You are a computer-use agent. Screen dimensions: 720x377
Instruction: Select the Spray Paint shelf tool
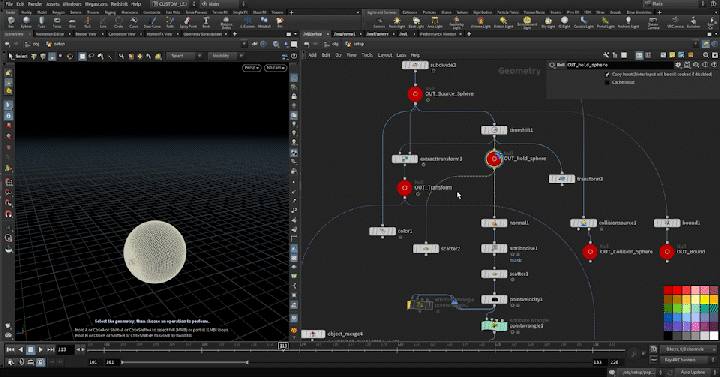188,22
